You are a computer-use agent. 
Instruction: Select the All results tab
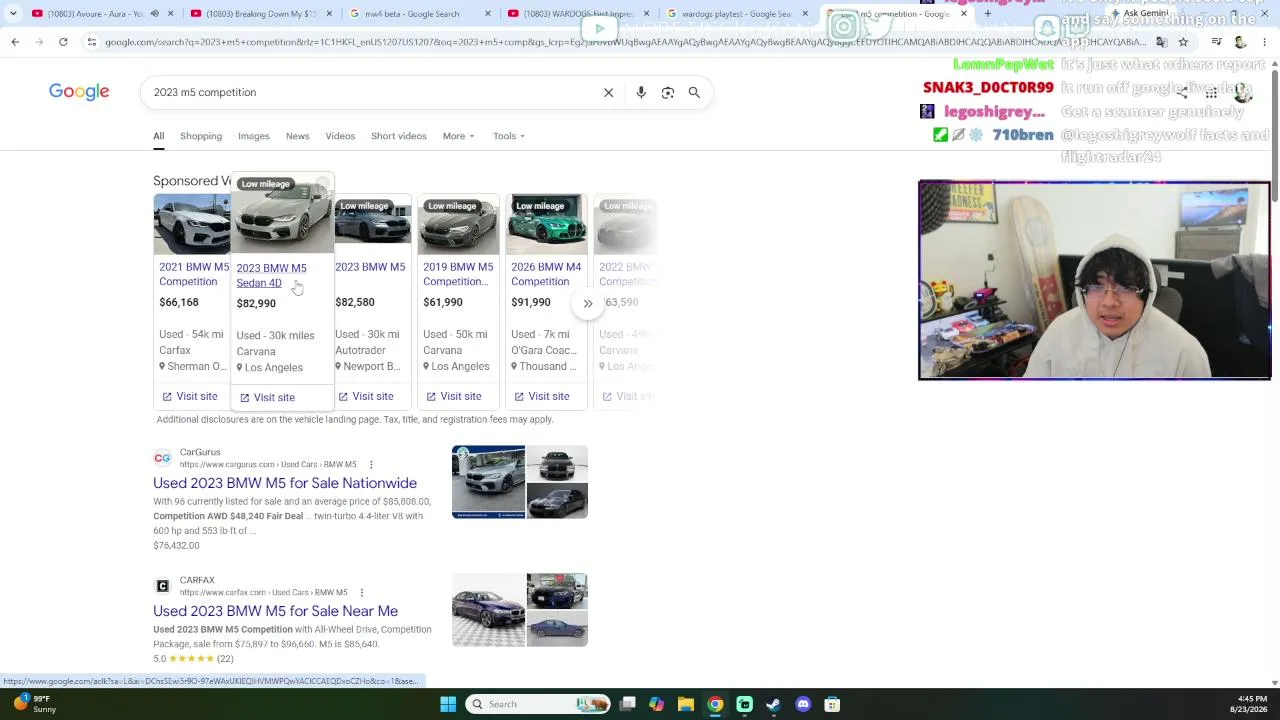coord(158,136)
